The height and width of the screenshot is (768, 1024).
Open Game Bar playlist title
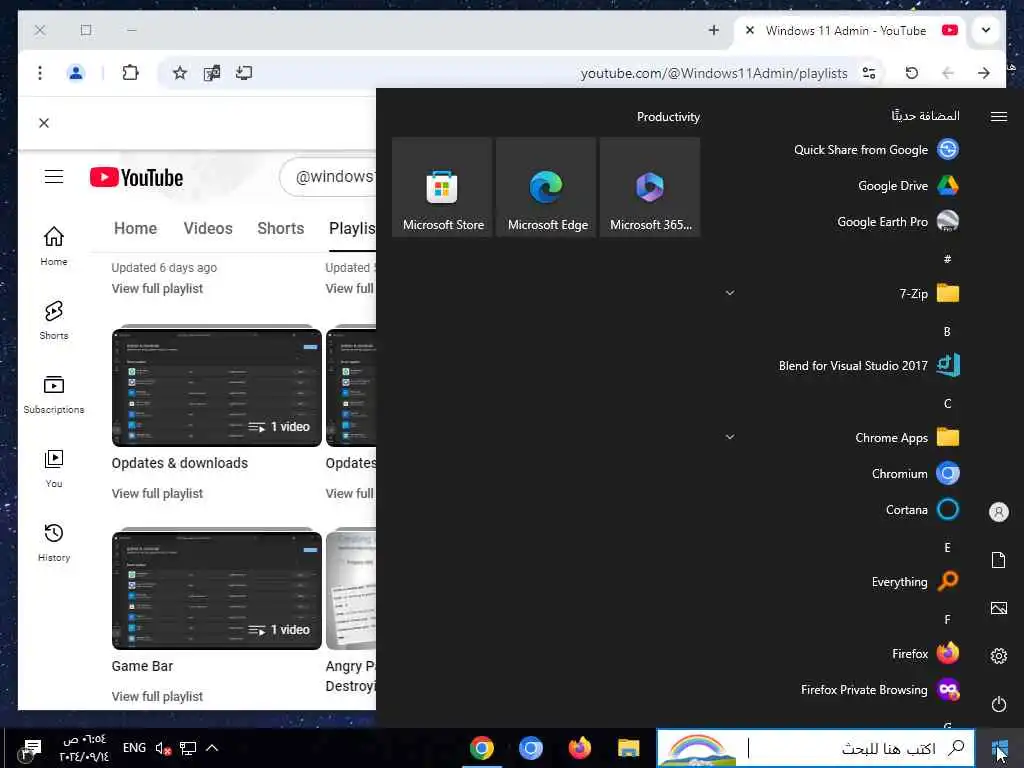click(x=142, y=666)
